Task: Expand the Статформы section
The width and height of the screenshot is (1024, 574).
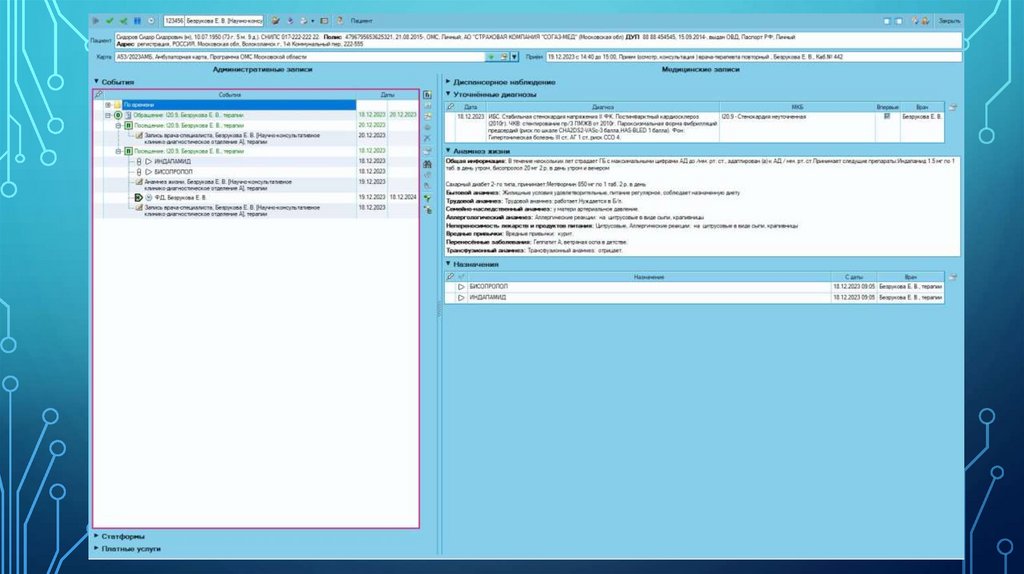Action: 96,536
